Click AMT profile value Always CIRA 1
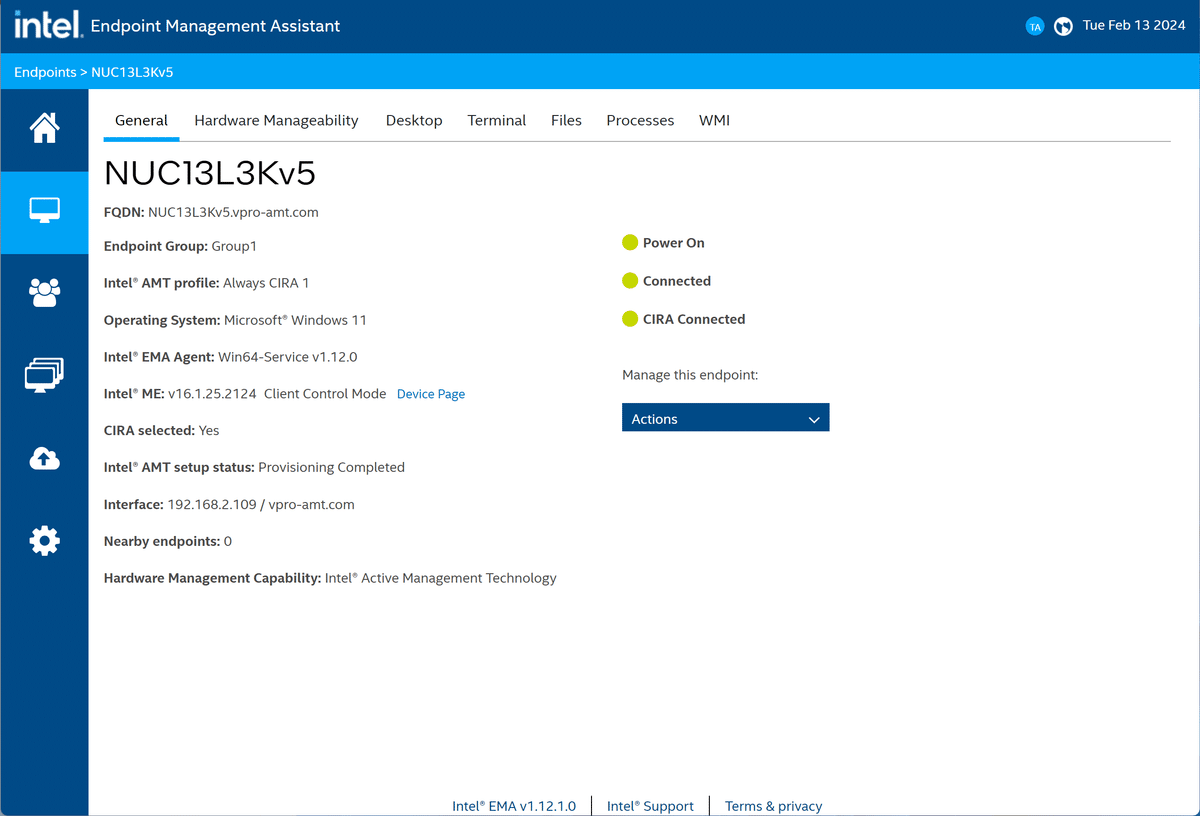The height and width of the screenshot is (816, 1200). [266, 283]
